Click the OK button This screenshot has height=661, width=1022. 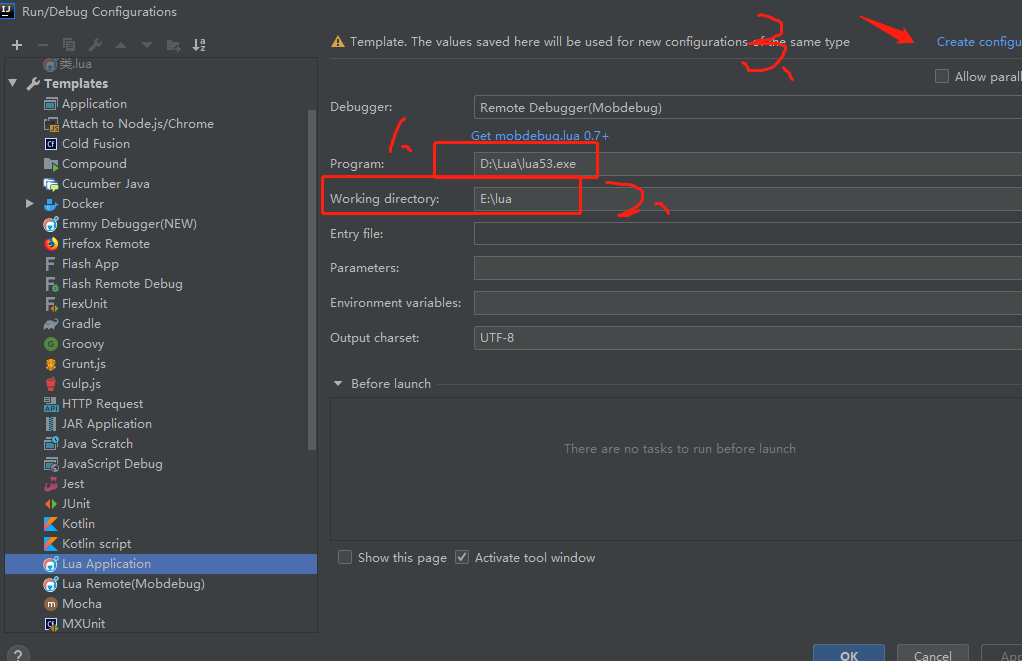pyautogui.click(x=849, y=653)
